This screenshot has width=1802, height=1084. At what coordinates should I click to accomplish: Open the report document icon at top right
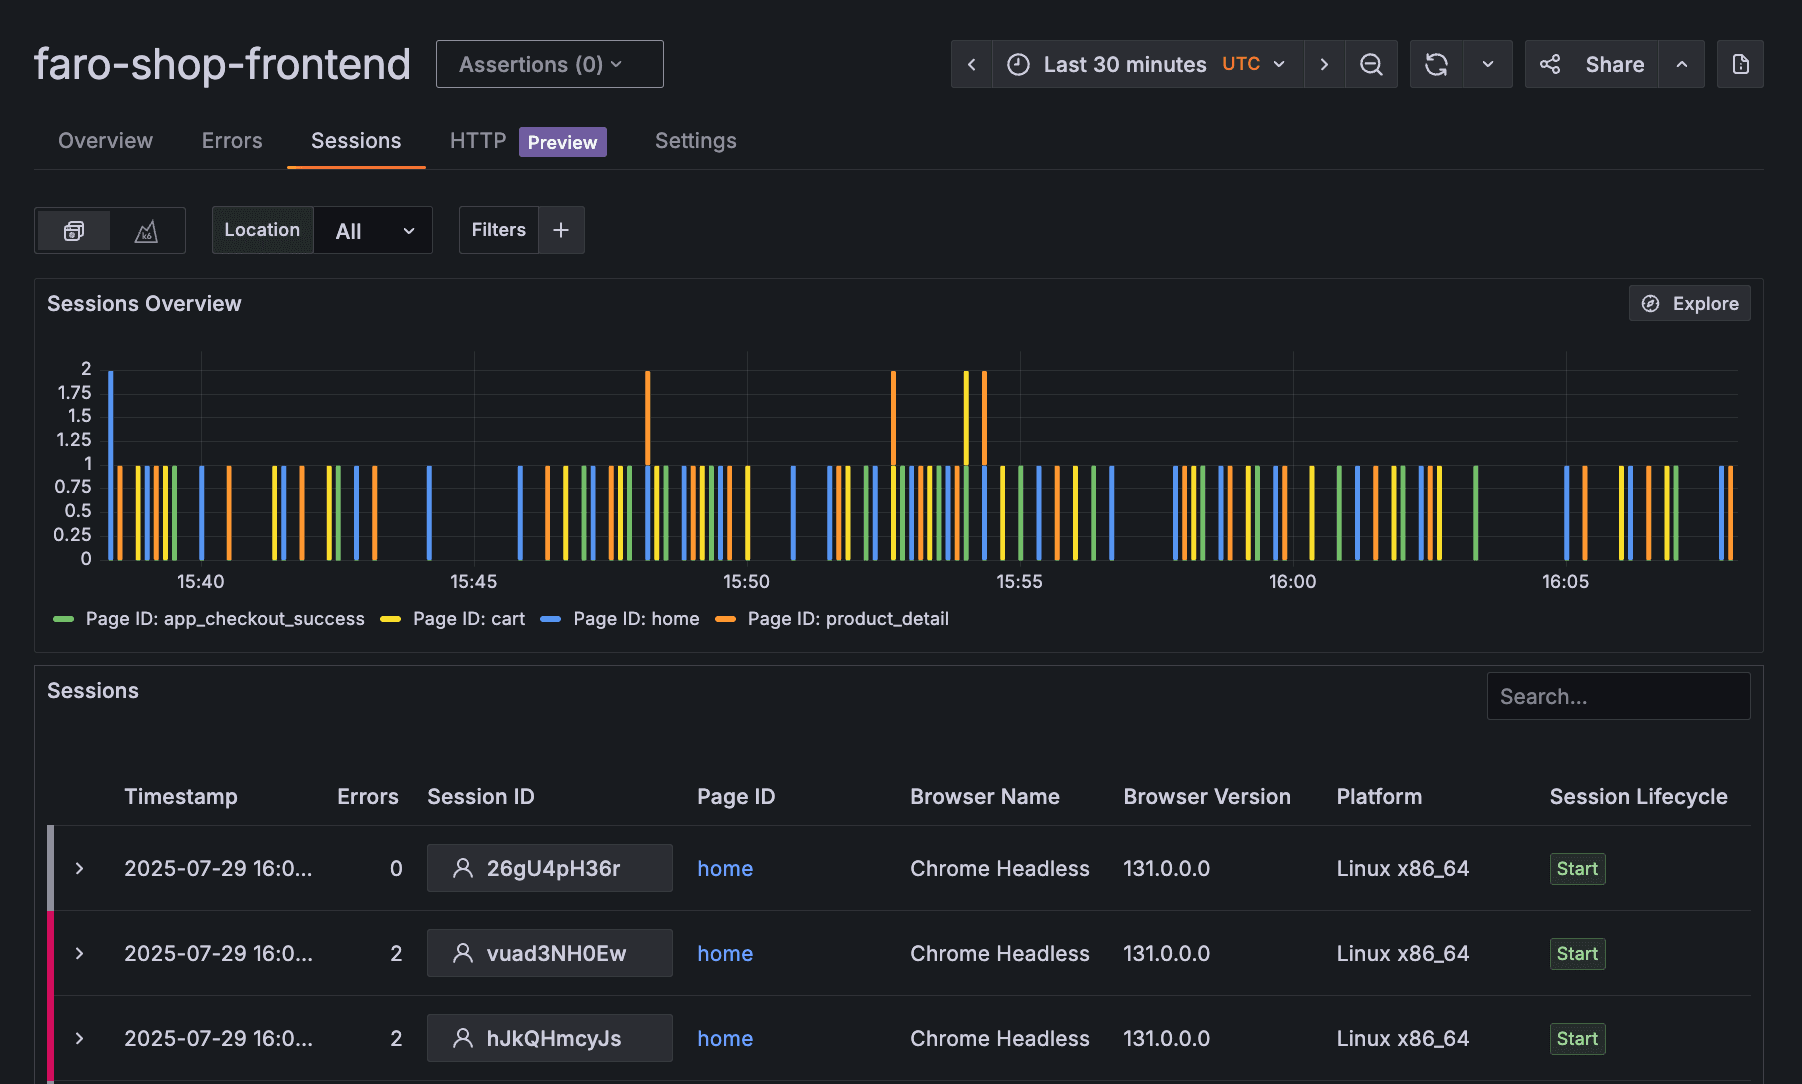[1740, 63]
